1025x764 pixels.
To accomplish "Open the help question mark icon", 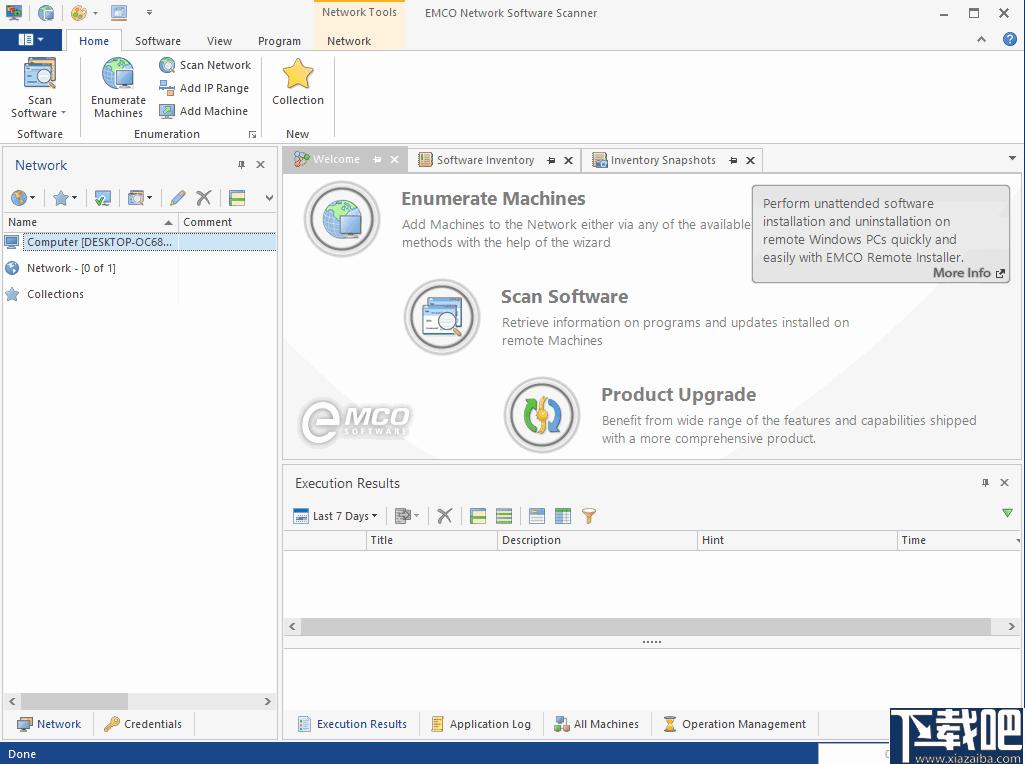I will point(1009,39).
